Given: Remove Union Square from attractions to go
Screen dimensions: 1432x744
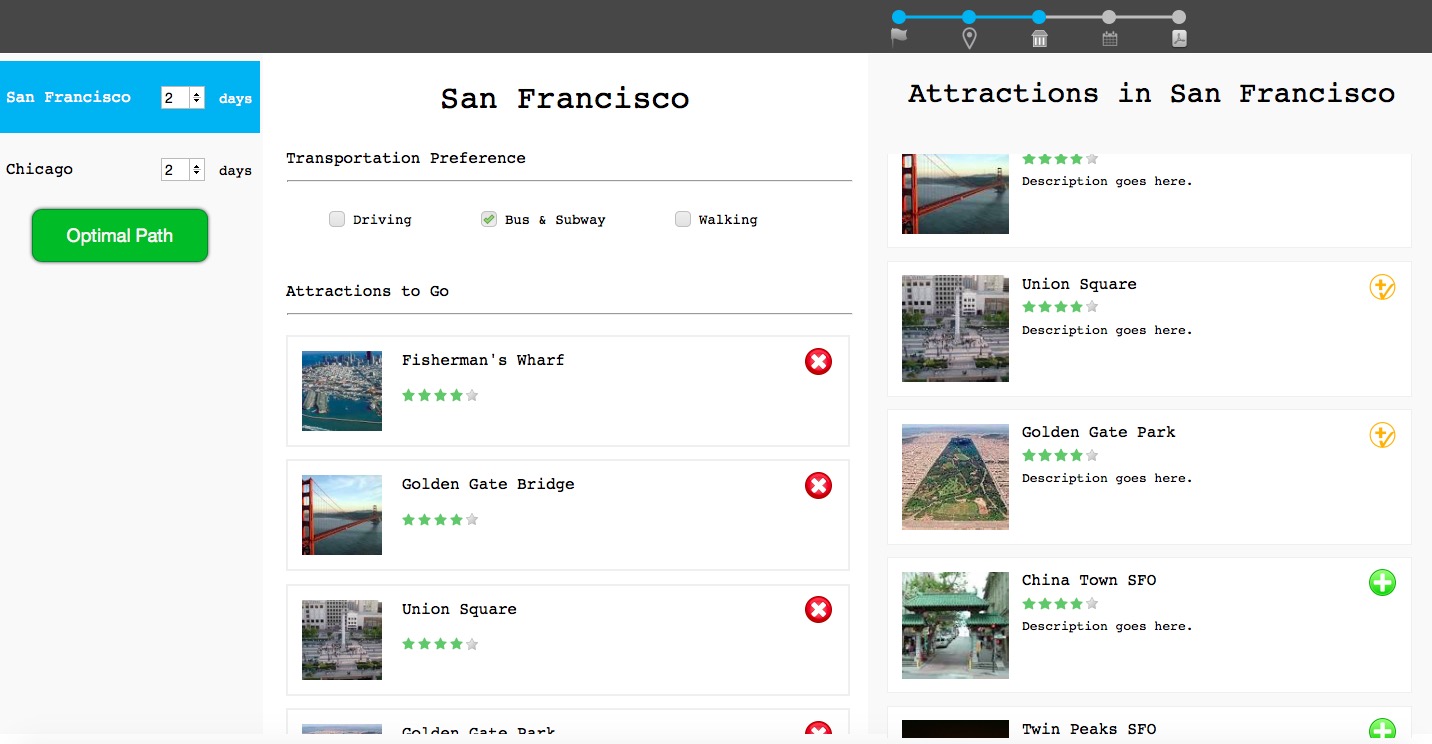Looking at the screenshot, I should coord(818,609).
